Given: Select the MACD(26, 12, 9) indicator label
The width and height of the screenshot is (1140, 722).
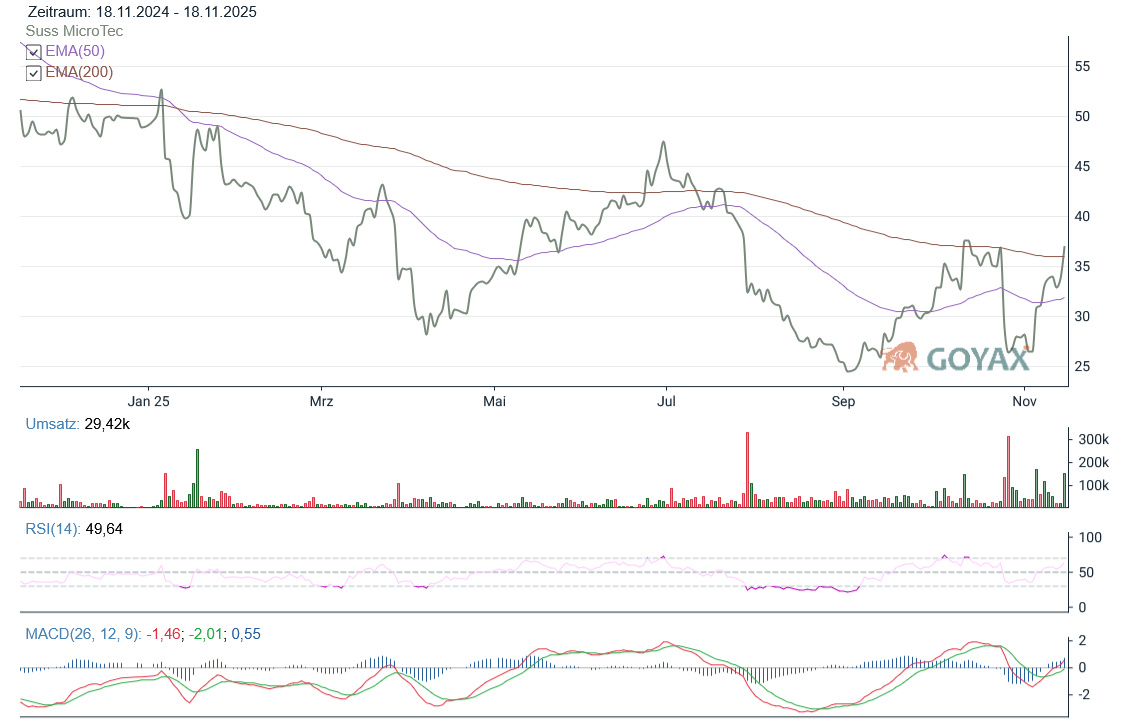Looking at the screenshot, I should 81,634.
